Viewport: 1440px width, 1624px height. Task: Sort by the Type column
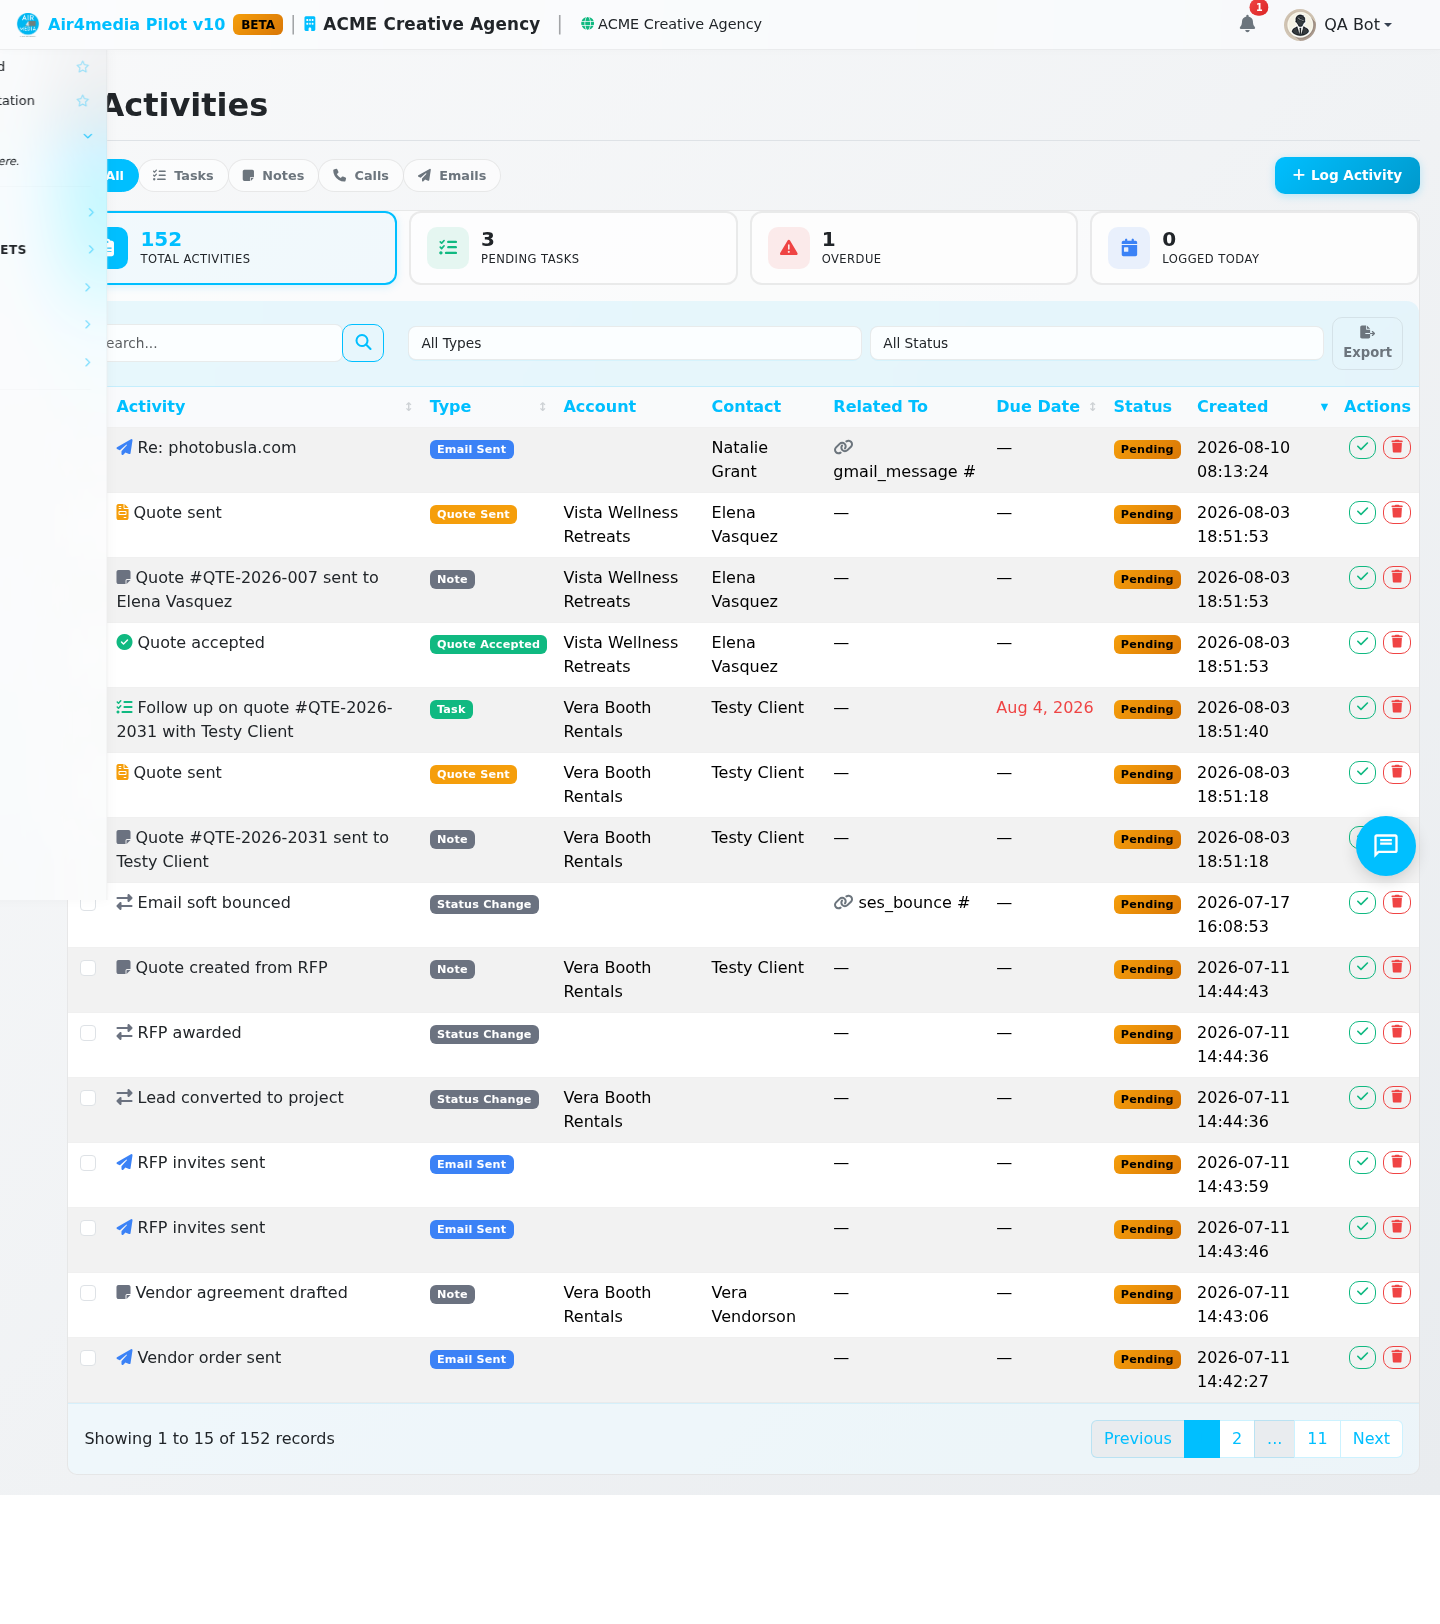pyautogui.click(x=488, y=406)
